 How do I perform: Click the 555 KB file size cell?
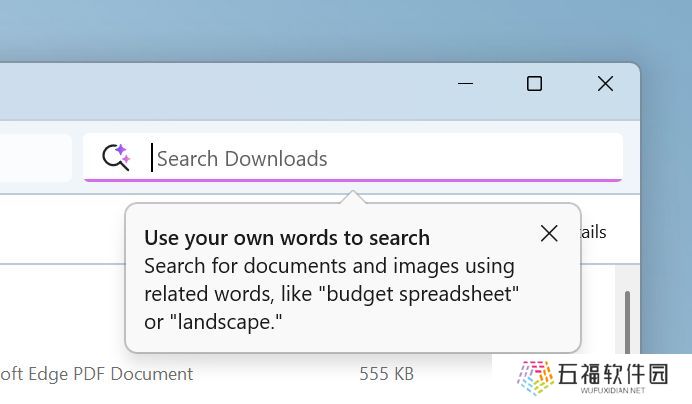(386, 374)
